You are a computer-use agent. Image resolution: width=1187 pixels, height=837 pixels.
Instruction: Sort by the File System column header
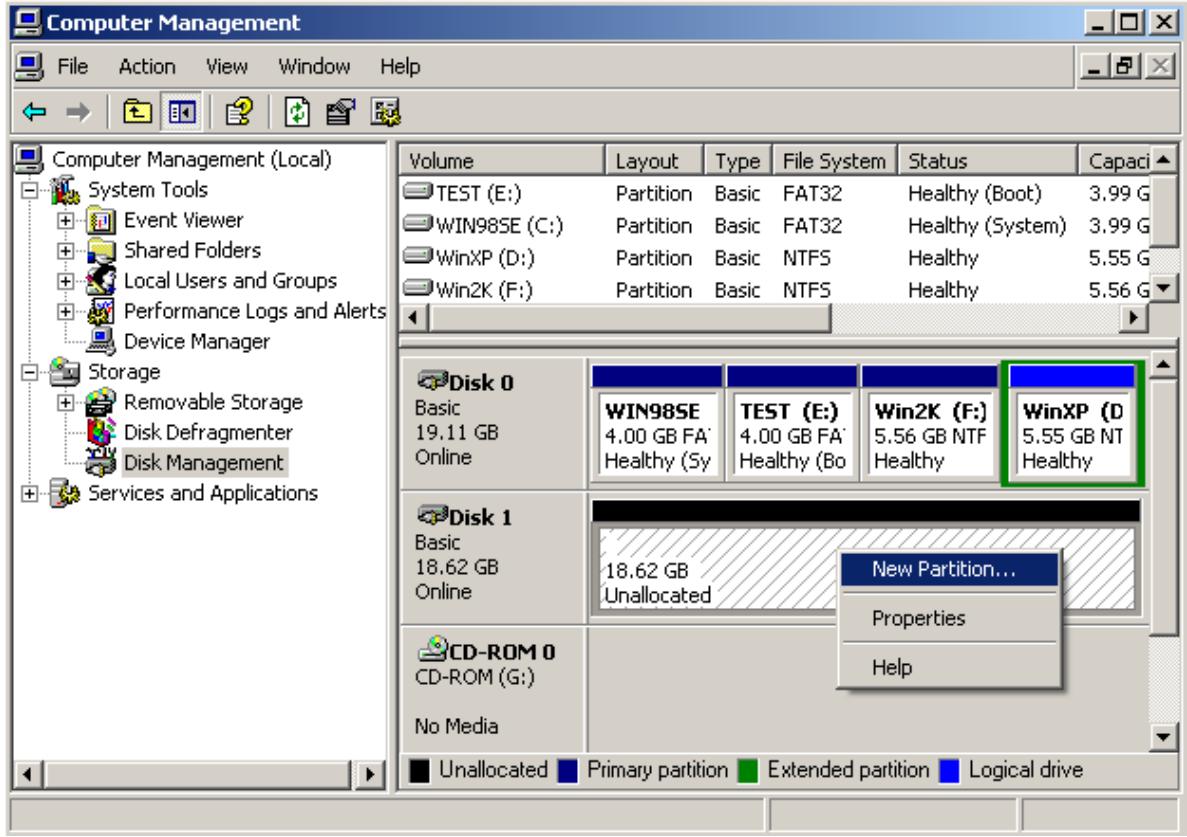(x=834, y=160)
